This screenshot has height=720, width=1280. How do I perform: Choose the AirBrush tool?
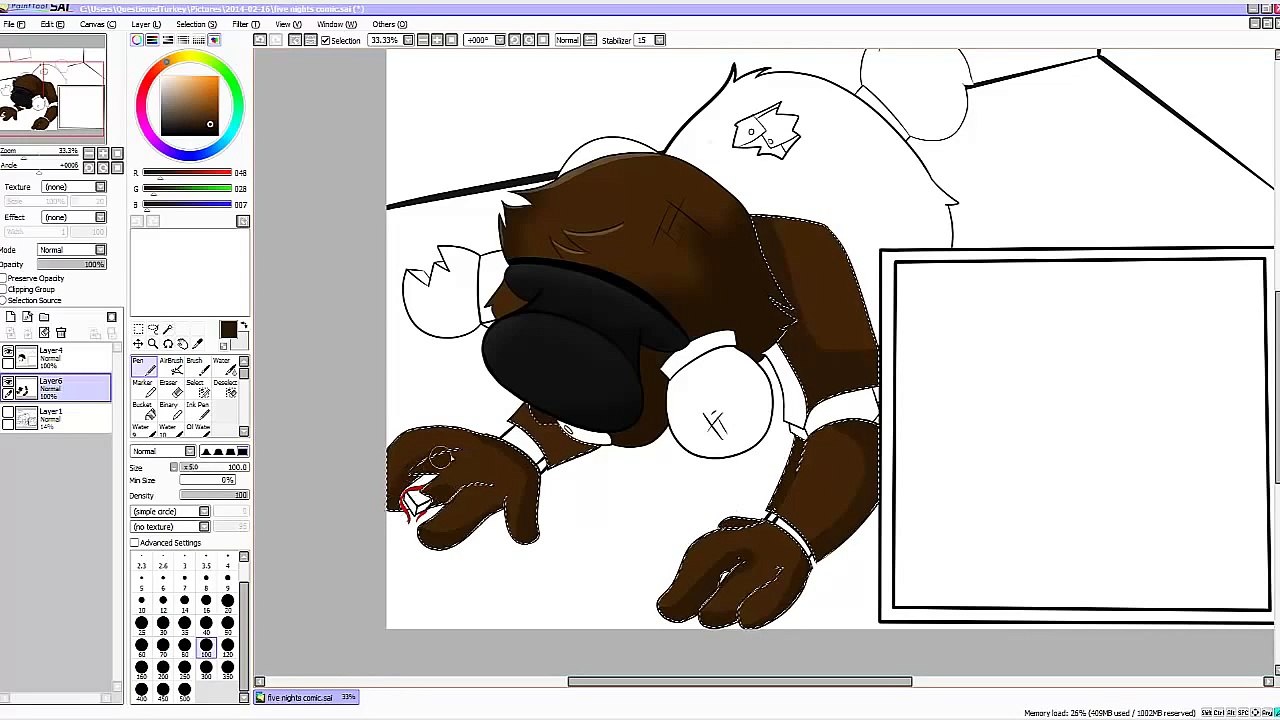tap(170, 367)
